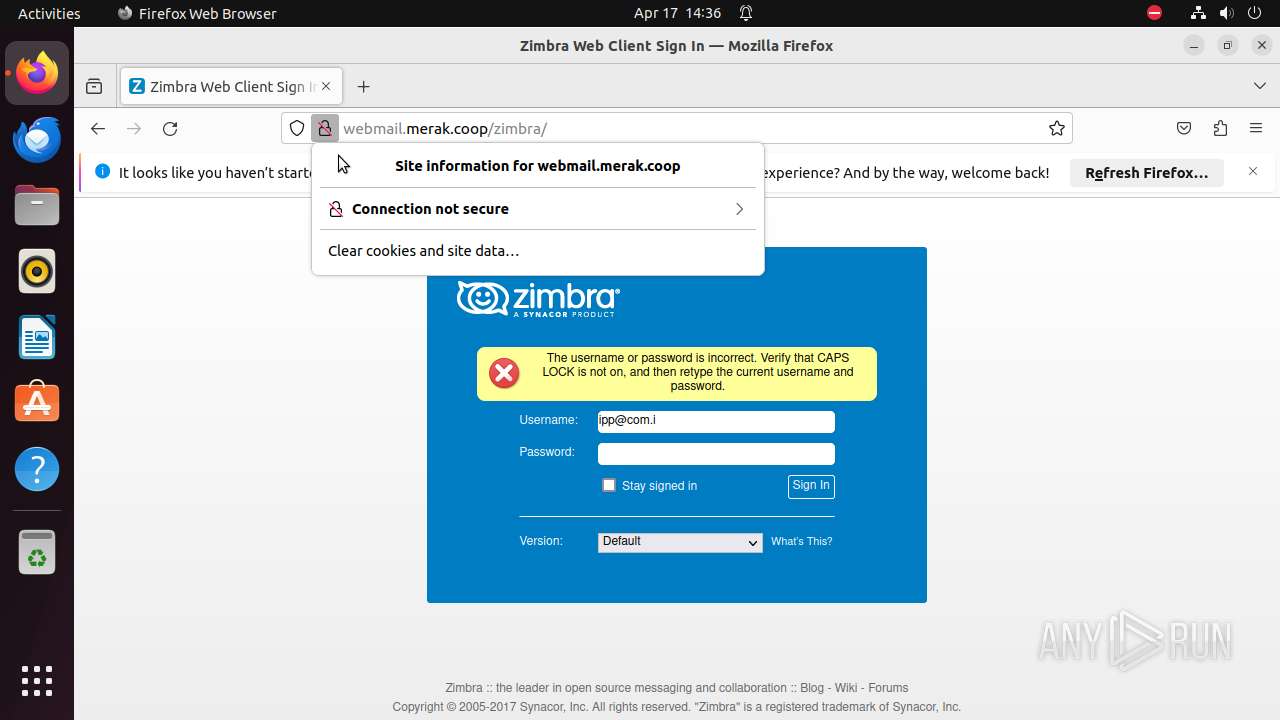The image size is (1280, 720).
Task: Close the Zimbra tab
Action: [x=326, y=87]
